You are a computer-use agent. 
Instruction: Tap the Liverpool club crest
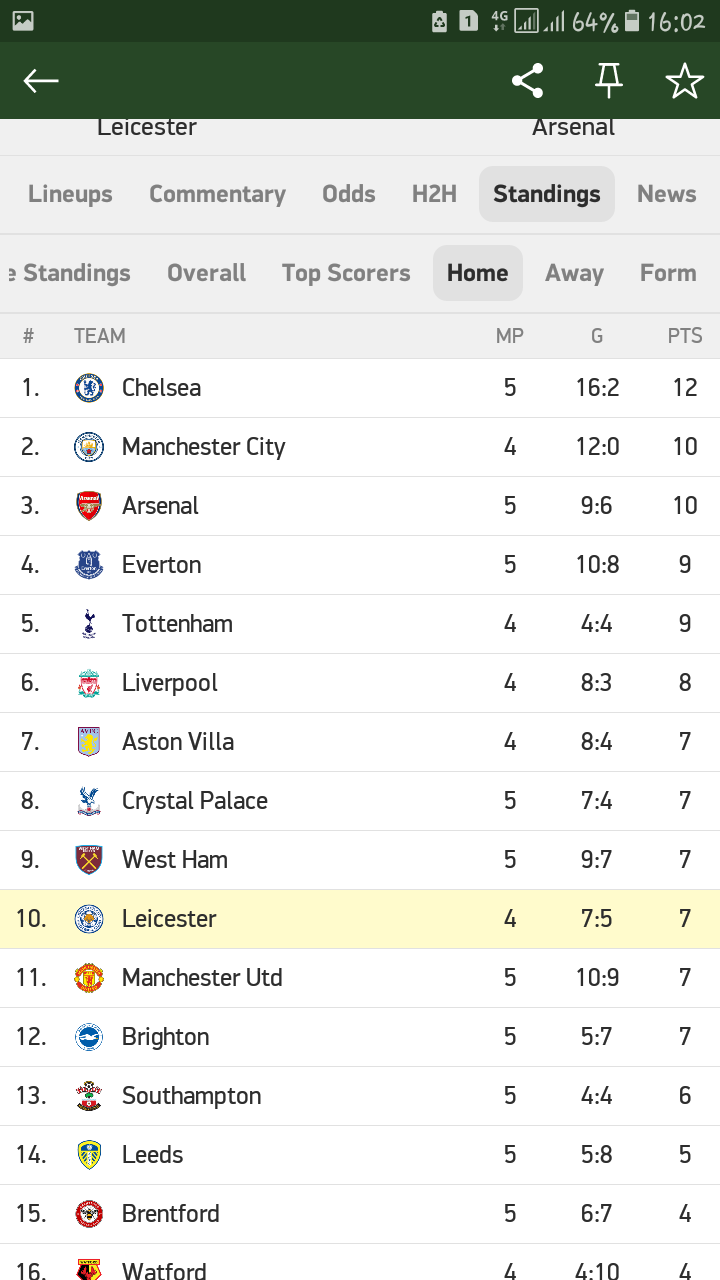tap(89, 683)
